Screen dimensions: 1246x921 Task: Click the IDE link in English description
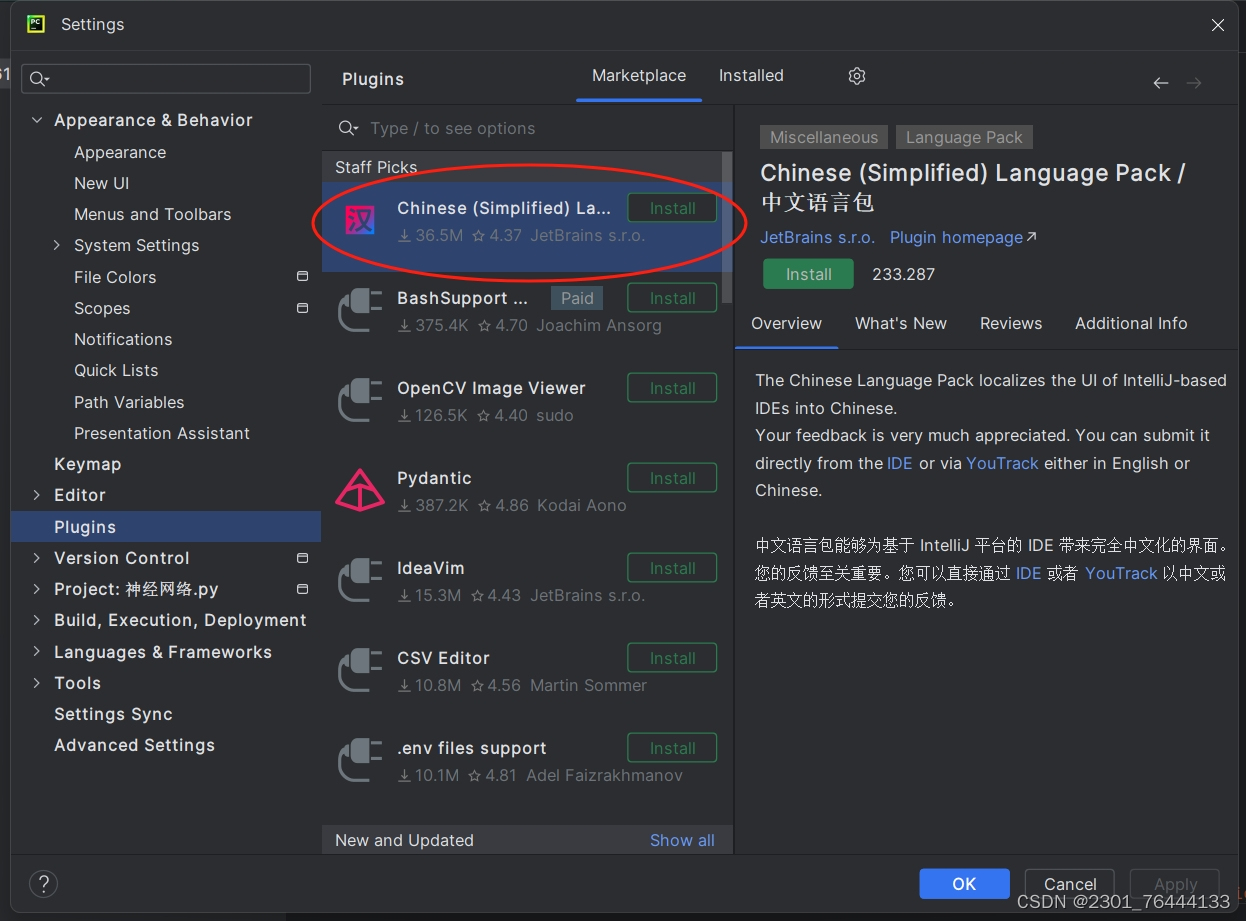[900, 463]
